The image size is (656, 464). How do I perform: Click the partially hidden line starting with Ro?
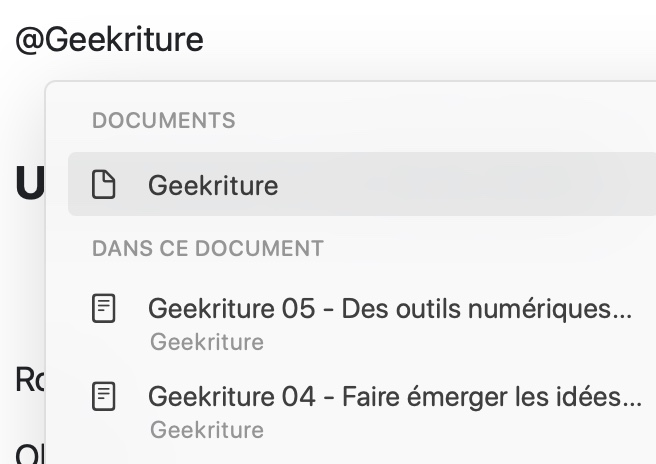(x=30, y=379)
